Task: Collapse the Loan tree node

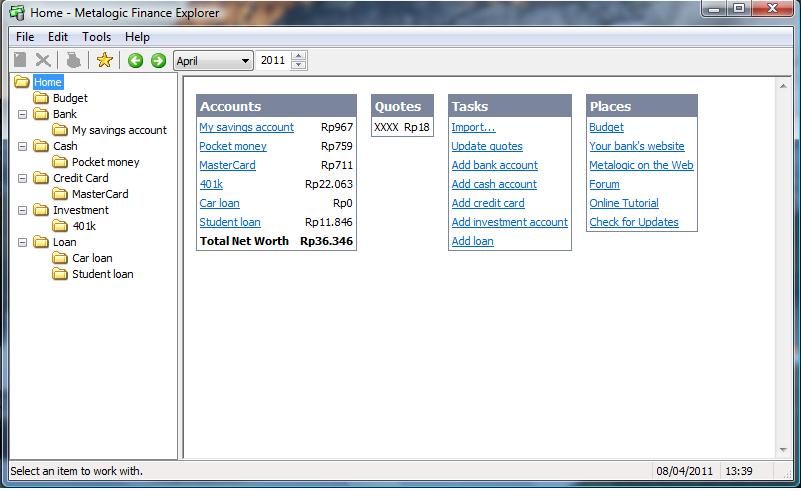Action: click(x=21, y=243)
